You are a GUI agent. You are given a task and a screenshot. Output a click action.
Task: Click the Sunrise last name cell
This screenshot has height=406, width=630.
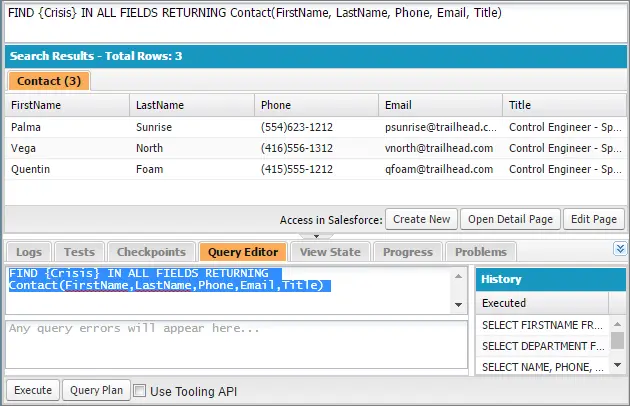(x=192, y=127)
